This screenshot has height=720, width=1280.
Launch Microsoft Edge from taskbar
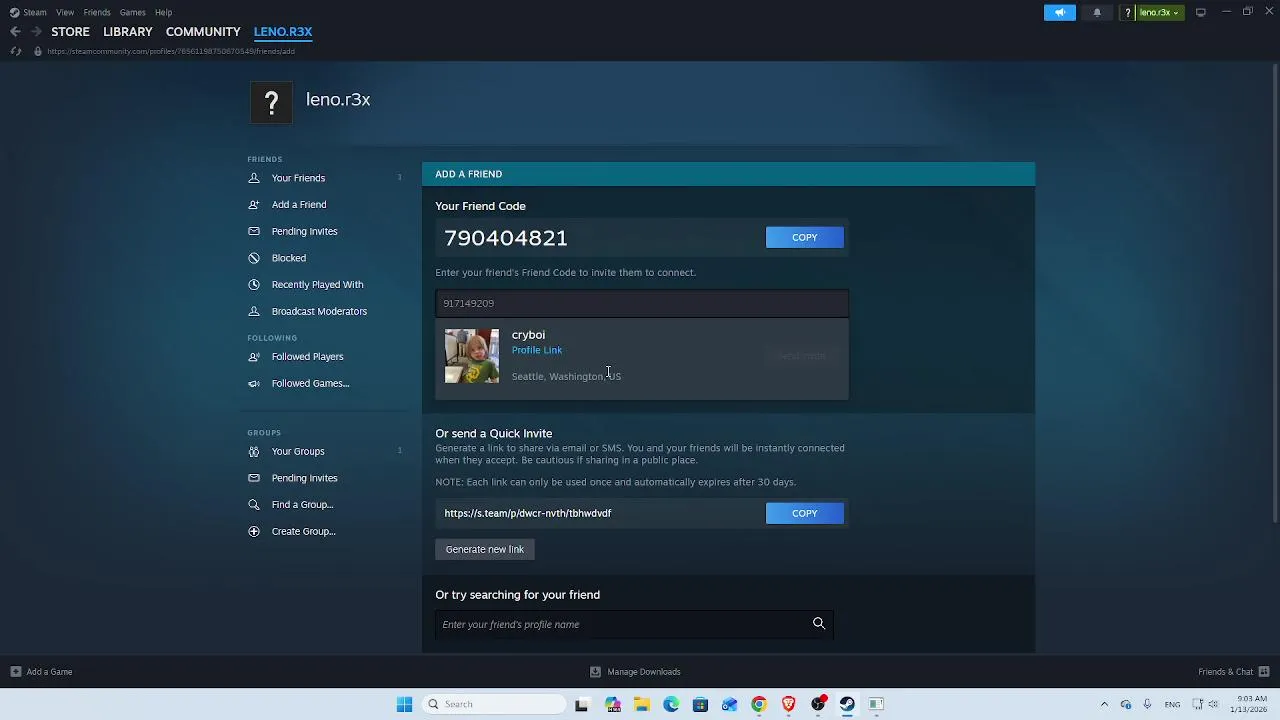(671, 704)
